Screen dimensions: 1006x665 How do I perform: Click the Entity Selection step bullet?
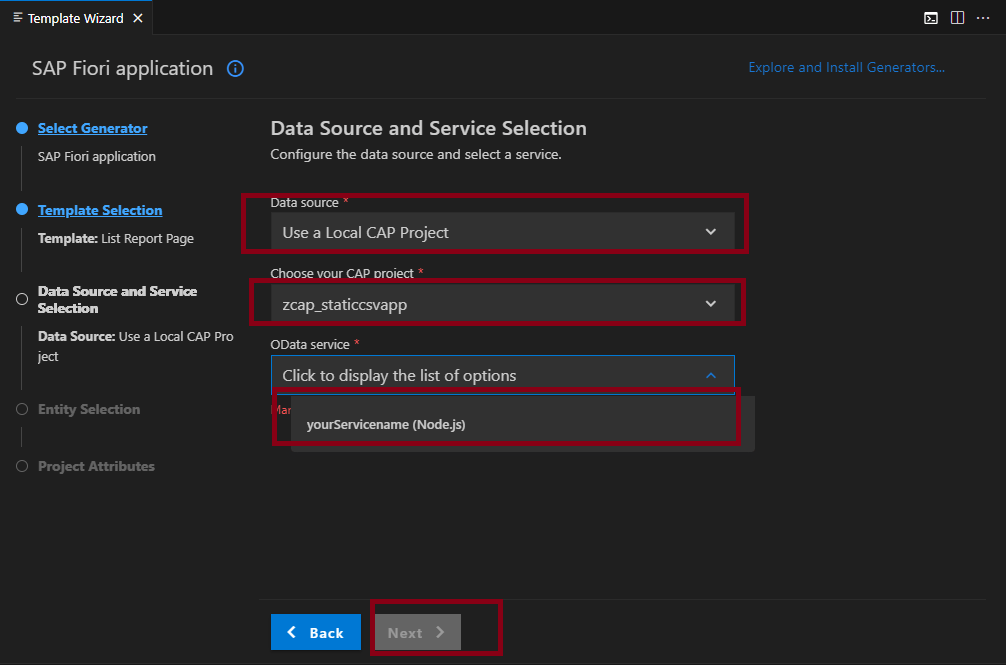(x=22, y=409)
